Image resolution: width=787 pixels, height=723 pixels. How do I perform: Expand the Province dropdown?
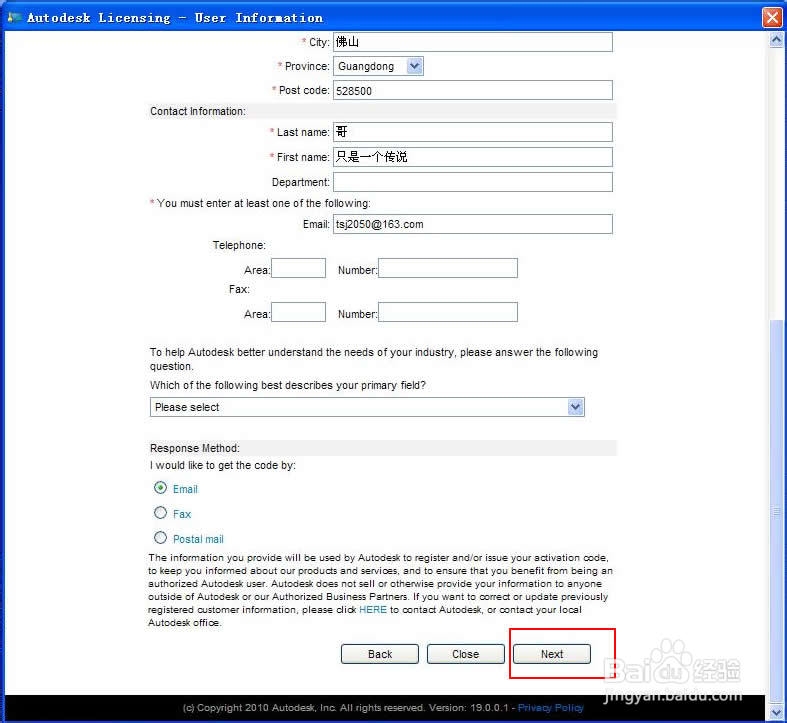tap(415, 66)
